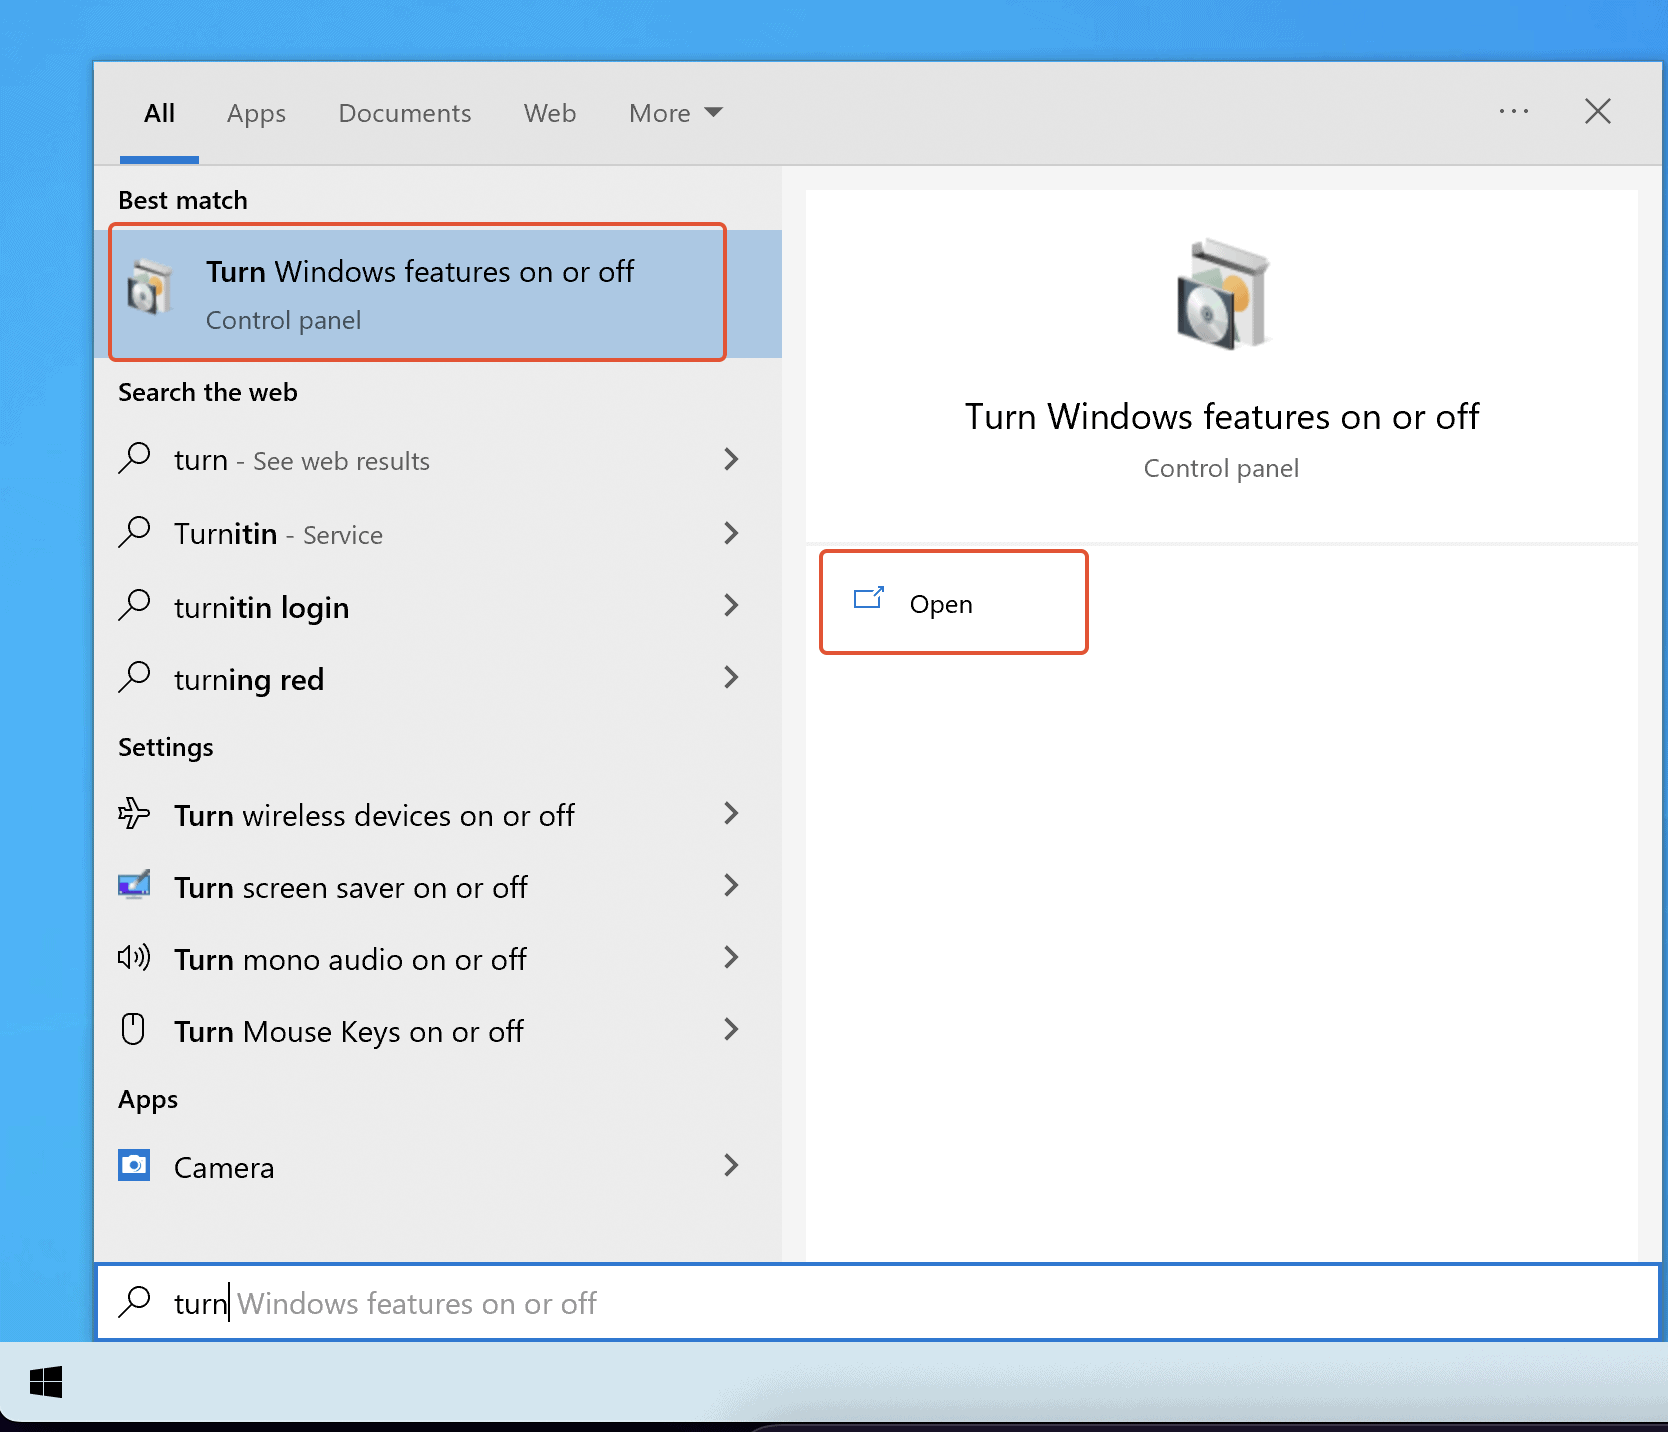Click the 'Control panel' subtitle in the preview pane
The image size is (1668, 1432).
1221,468
